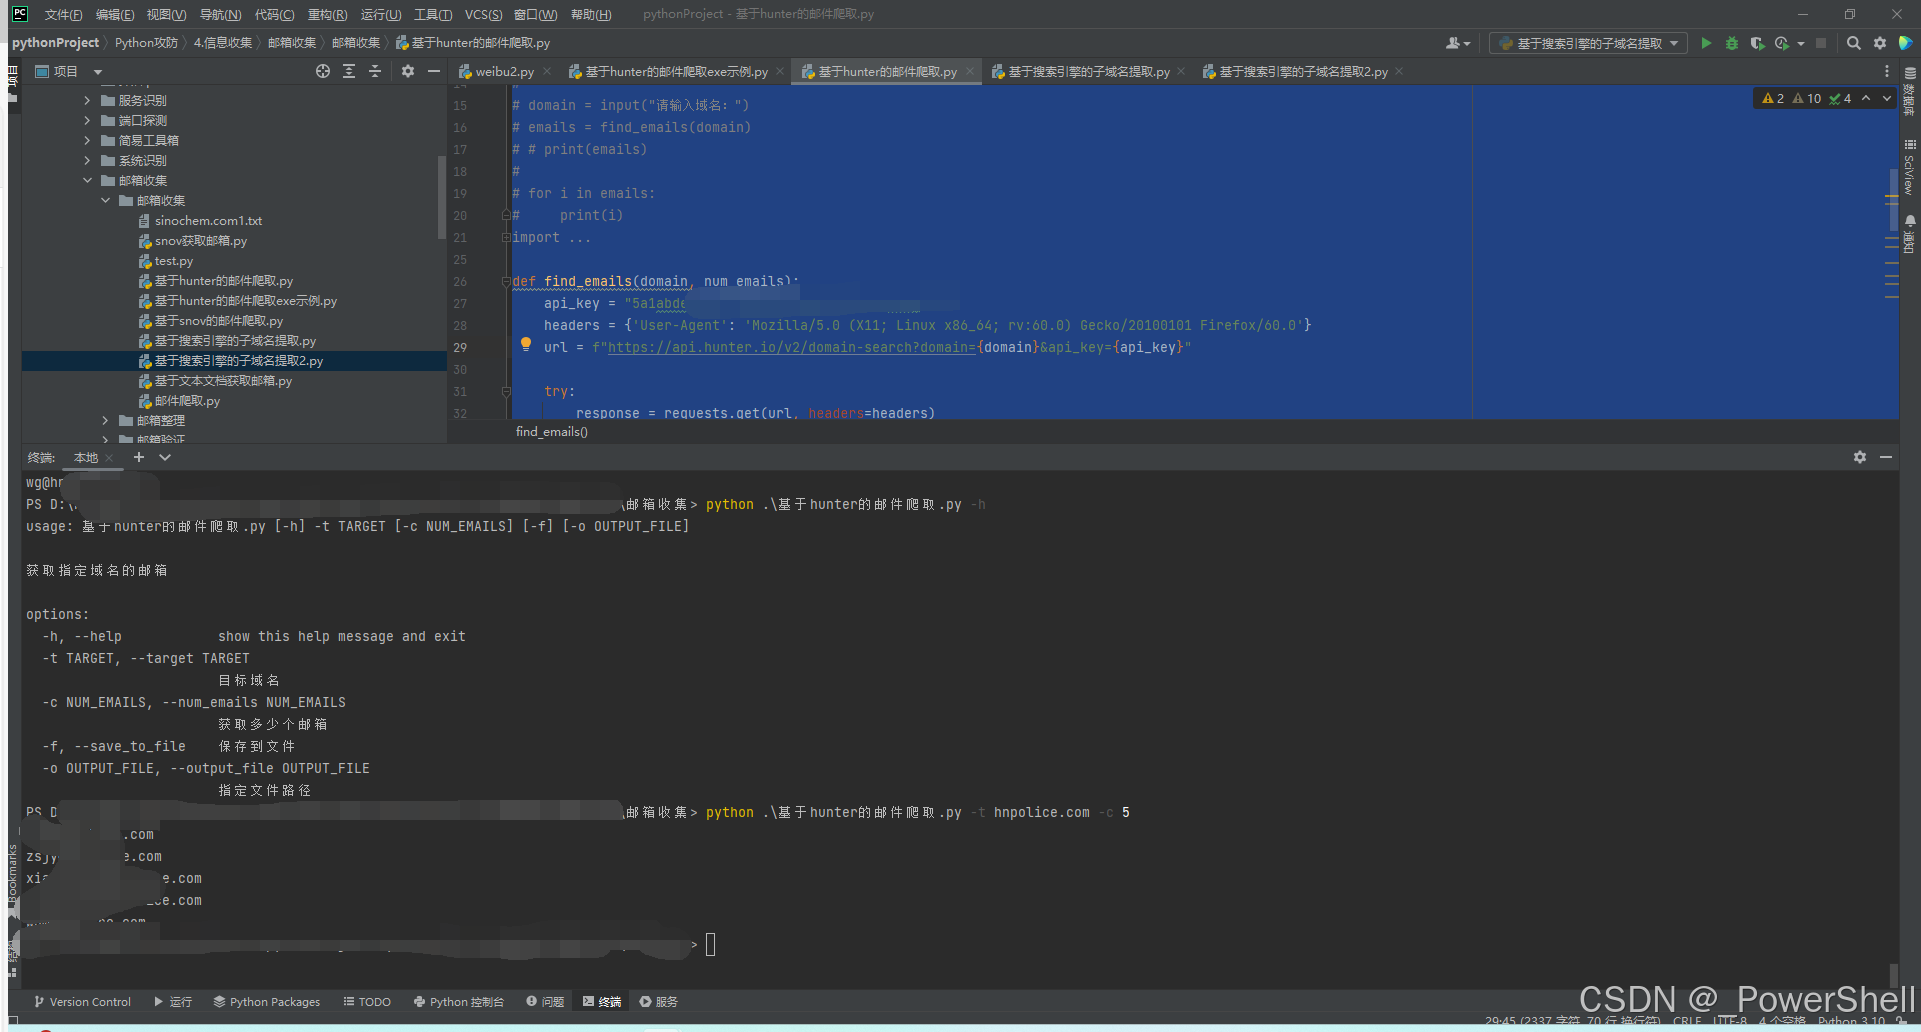The height and width of the screenshot is (1032, 1921).
Task: Open the 服务 services tool window
Action: click(x=659, y=1001)
